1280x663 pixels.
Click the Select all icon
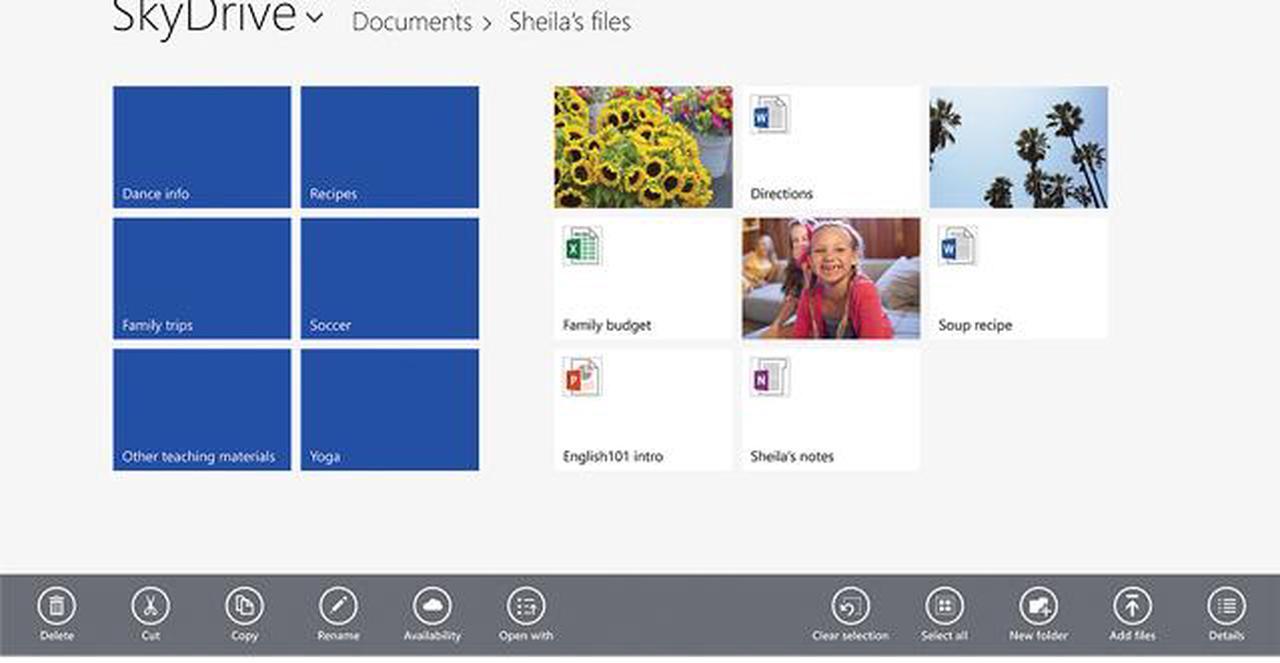click(x=944, y=606)
